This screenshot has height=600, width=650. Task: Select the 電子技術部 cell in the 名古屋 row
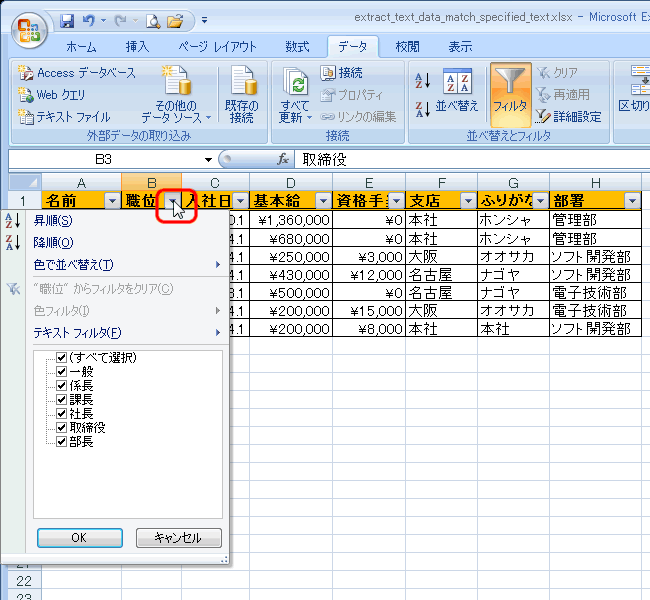pos(595,293)
